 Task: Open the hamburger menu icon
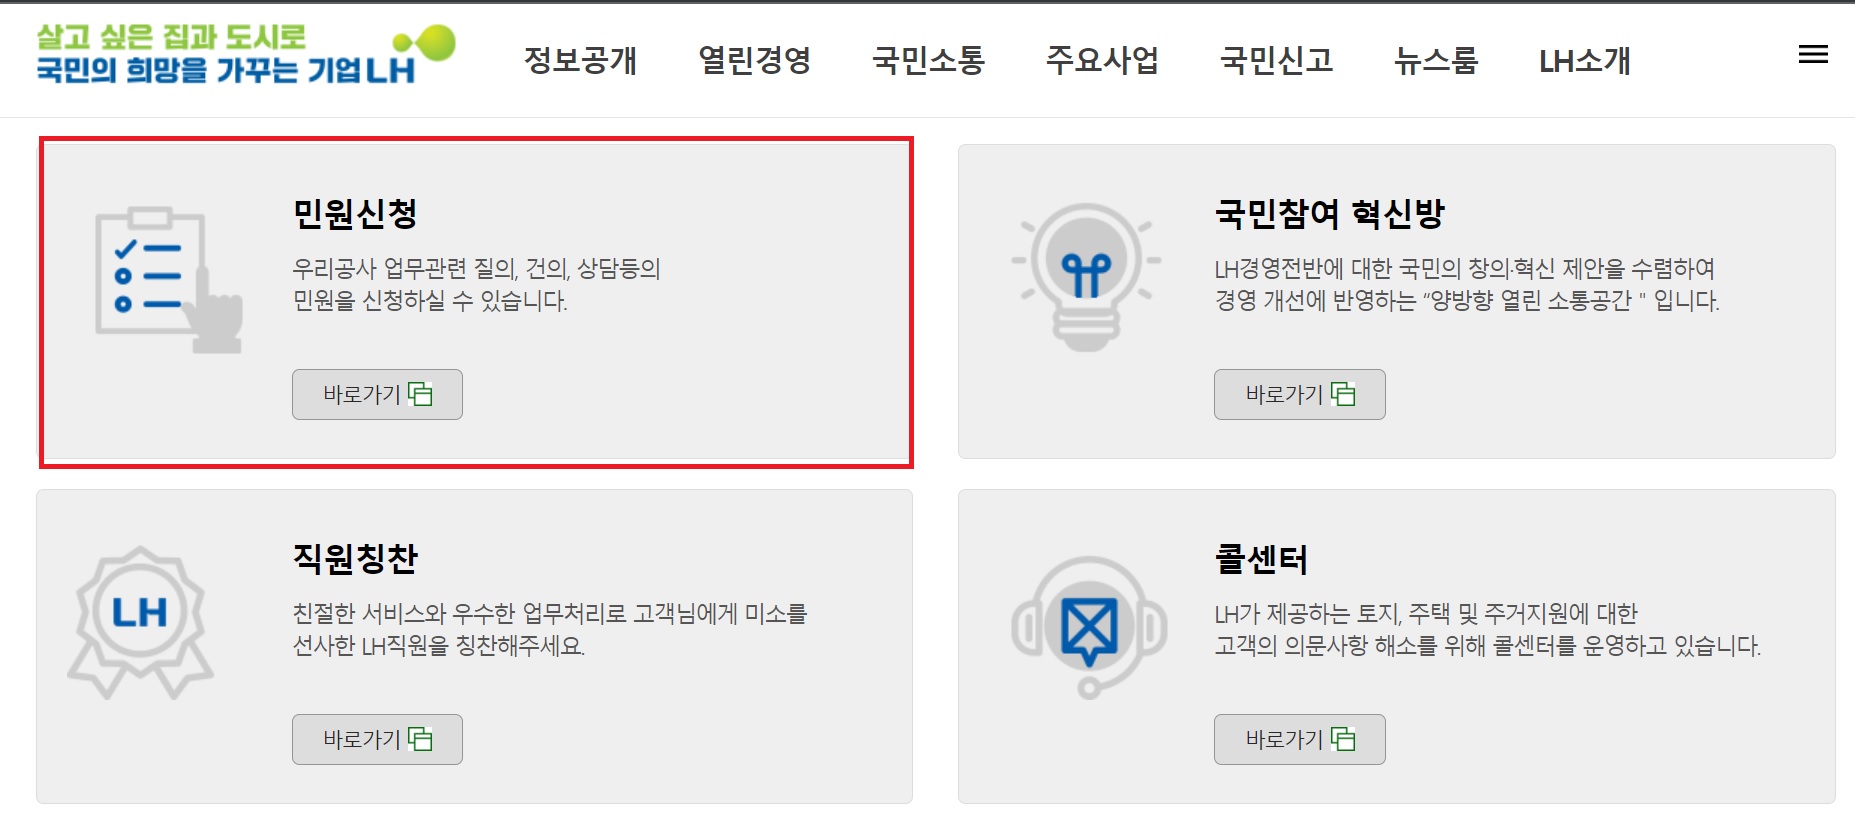coord(1813,55)
